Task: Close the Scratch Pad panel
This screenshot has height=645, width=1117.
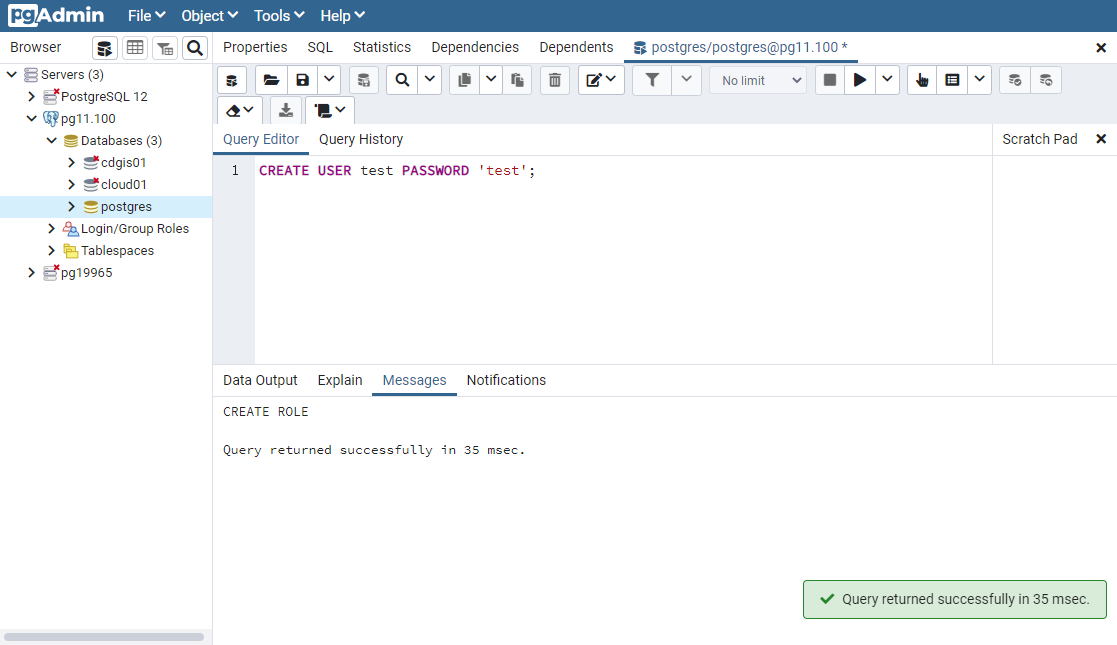Action: pyautogui.click(x=1101, y=139)
